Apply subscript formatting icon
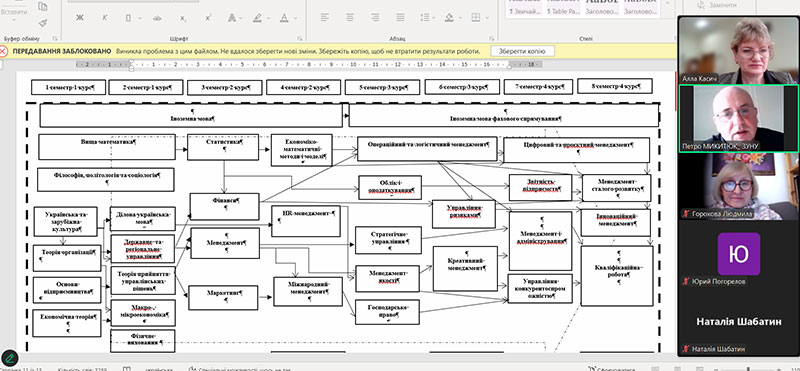 coord(183,18)
